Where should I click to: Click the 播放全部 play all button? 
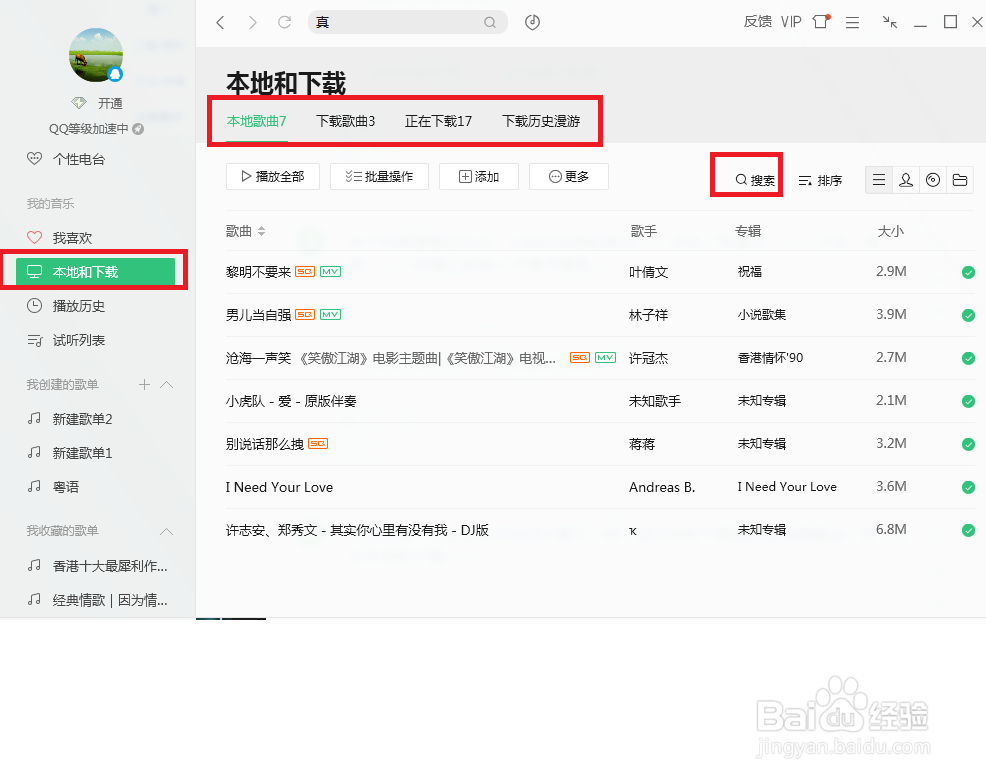tap(272, 176)
